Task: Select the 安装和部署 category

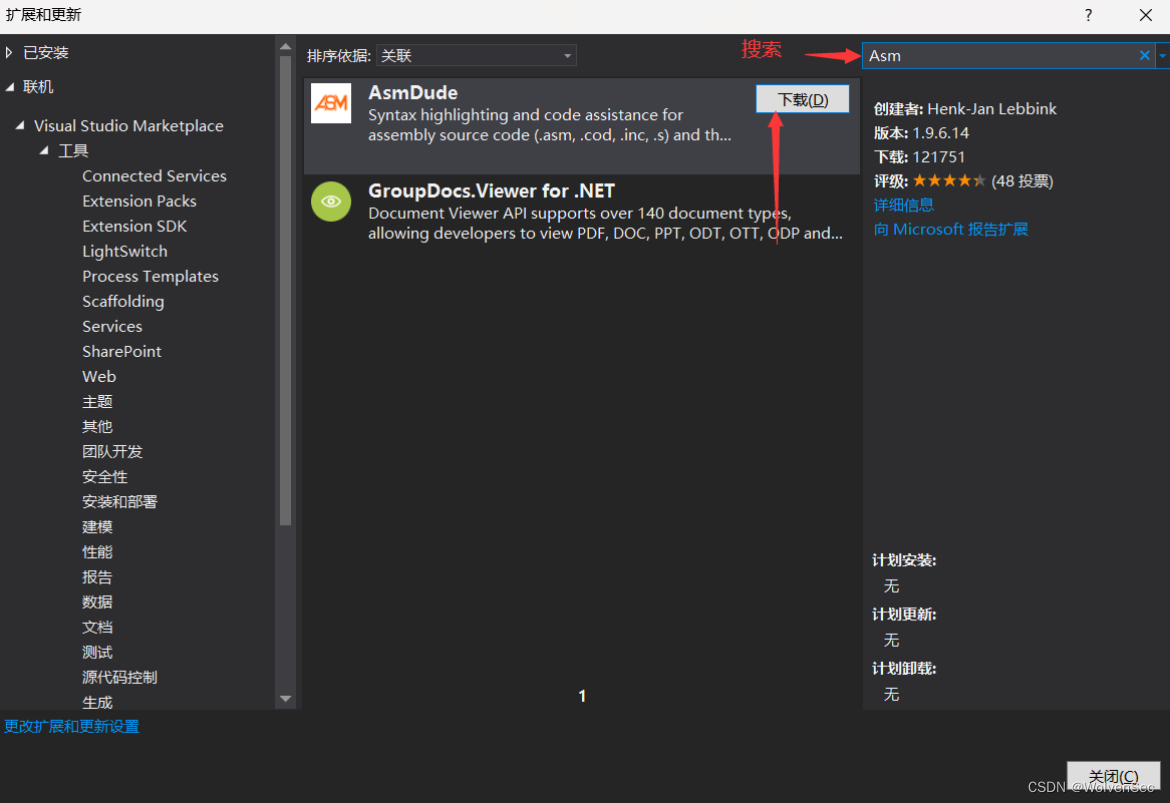Action: tap(119, 502)
